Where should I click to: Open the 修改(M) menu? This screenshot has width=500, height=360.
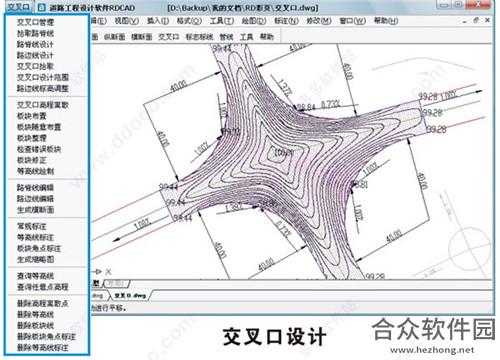pos(319,21)
